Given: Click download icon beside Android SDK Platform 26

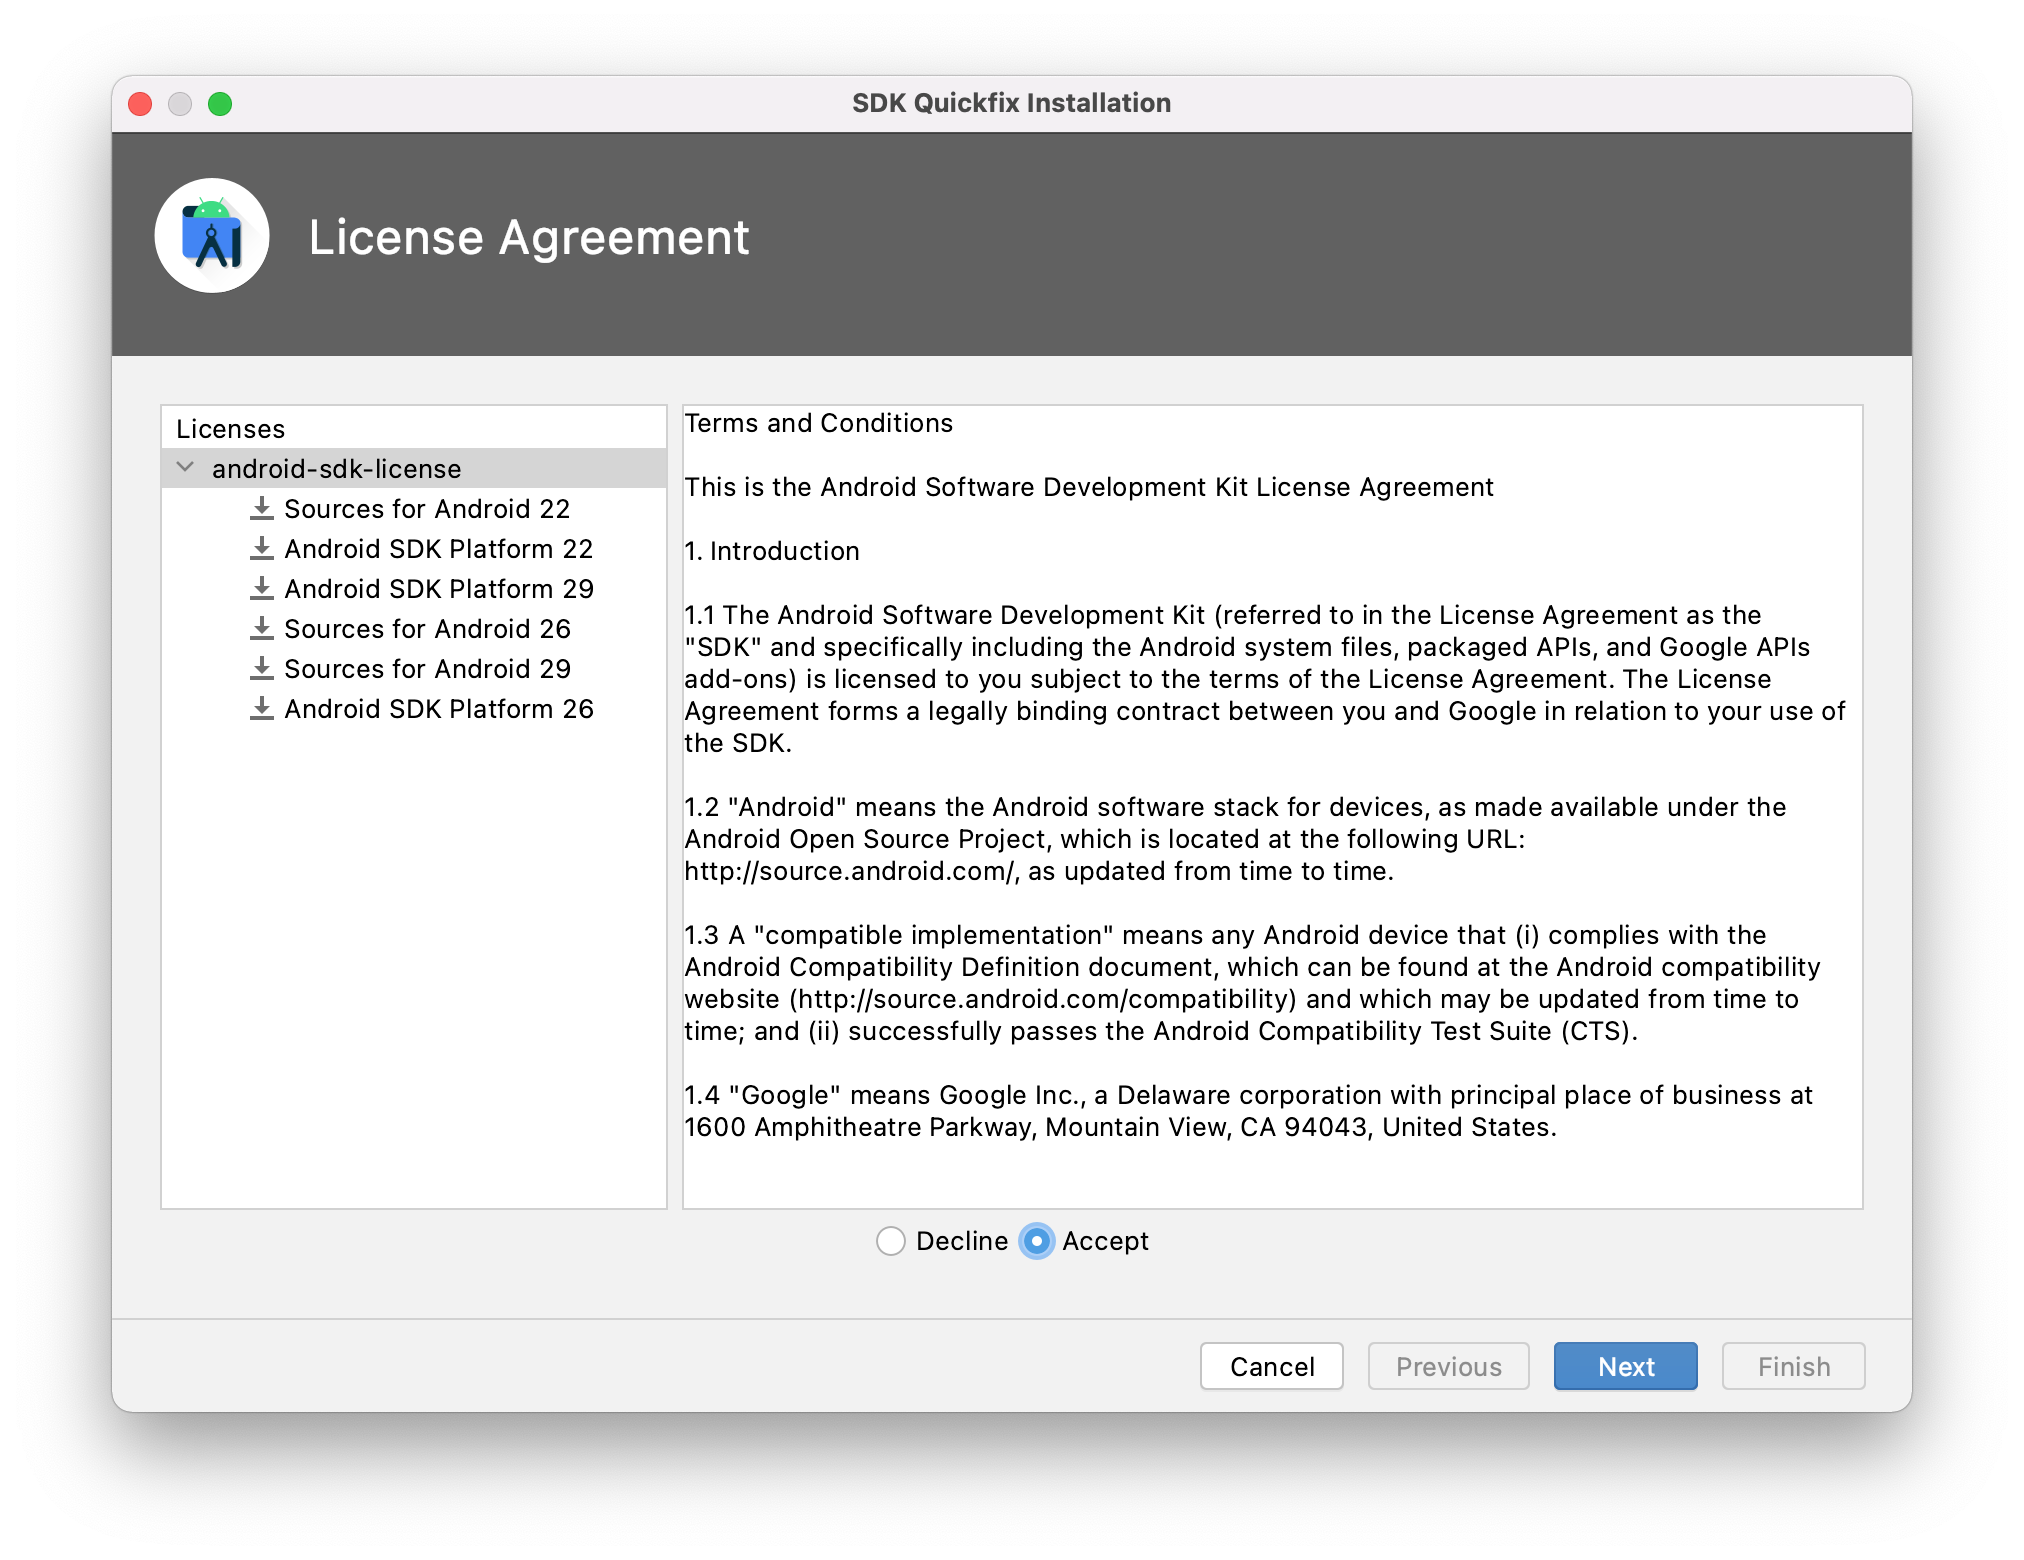Looking at the screenshot, I should (262, 709).
